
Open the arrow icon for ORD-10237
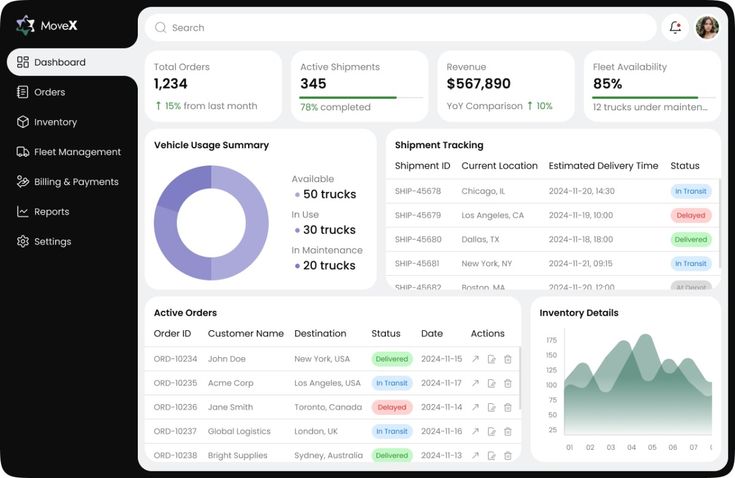(x=475, y=431)
